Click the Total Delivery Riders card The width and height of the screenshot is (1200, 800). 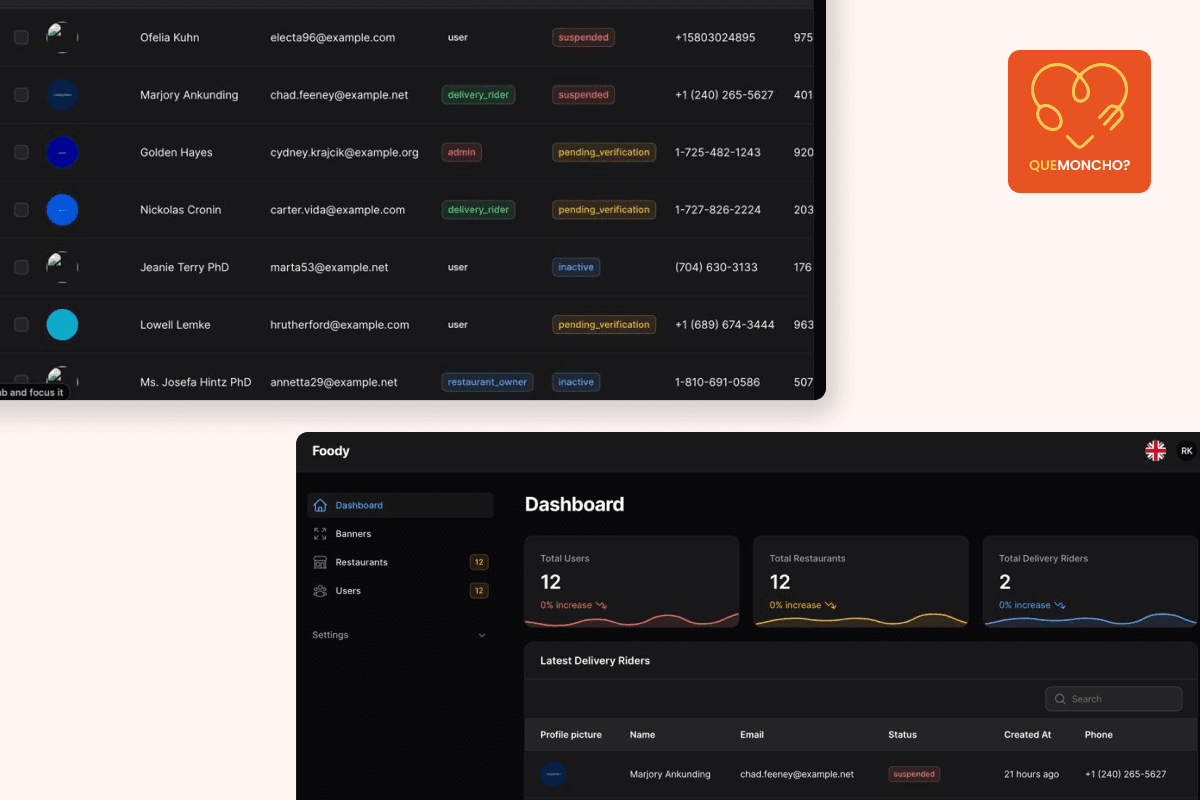point(1090,582)
